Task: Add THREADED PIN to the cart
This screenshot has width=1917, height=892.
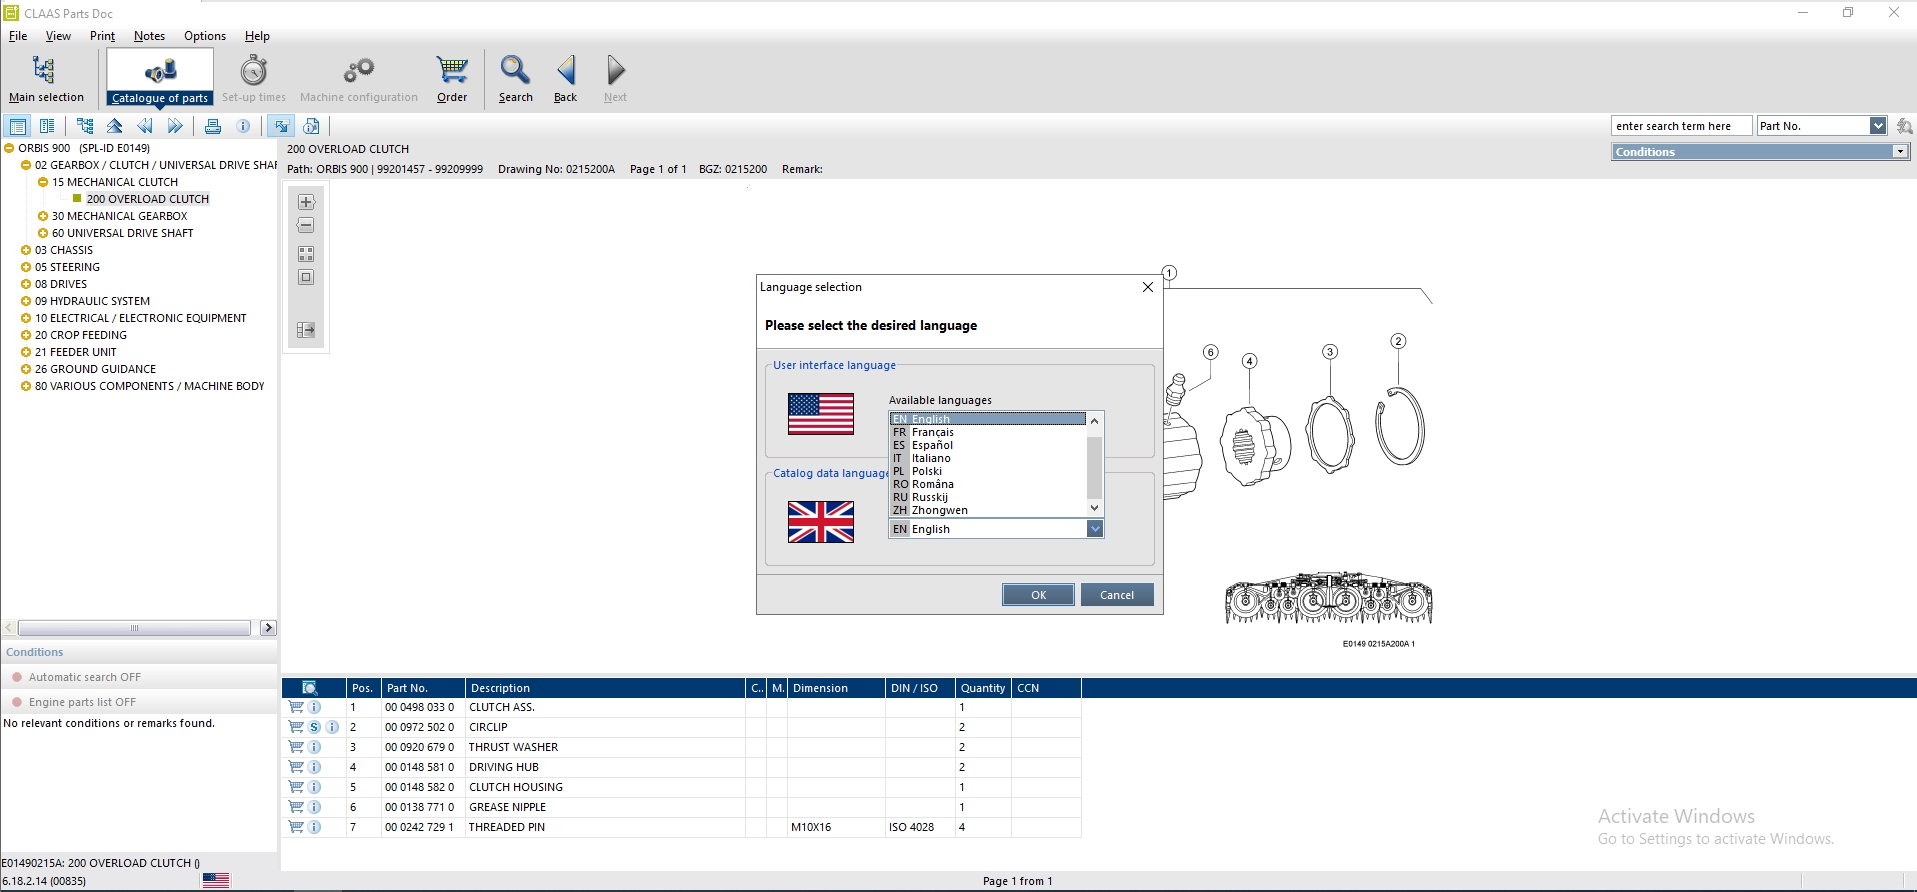Action: click(296, 827)
